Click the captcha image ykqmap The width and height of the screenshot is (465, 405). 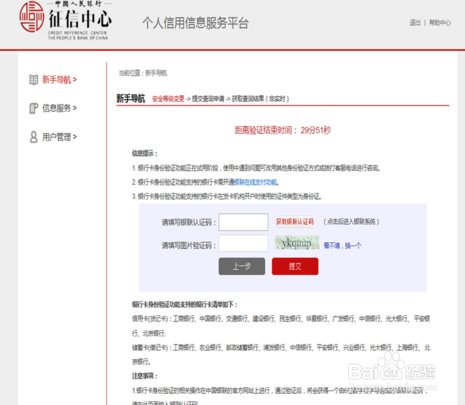pos(297,243)
